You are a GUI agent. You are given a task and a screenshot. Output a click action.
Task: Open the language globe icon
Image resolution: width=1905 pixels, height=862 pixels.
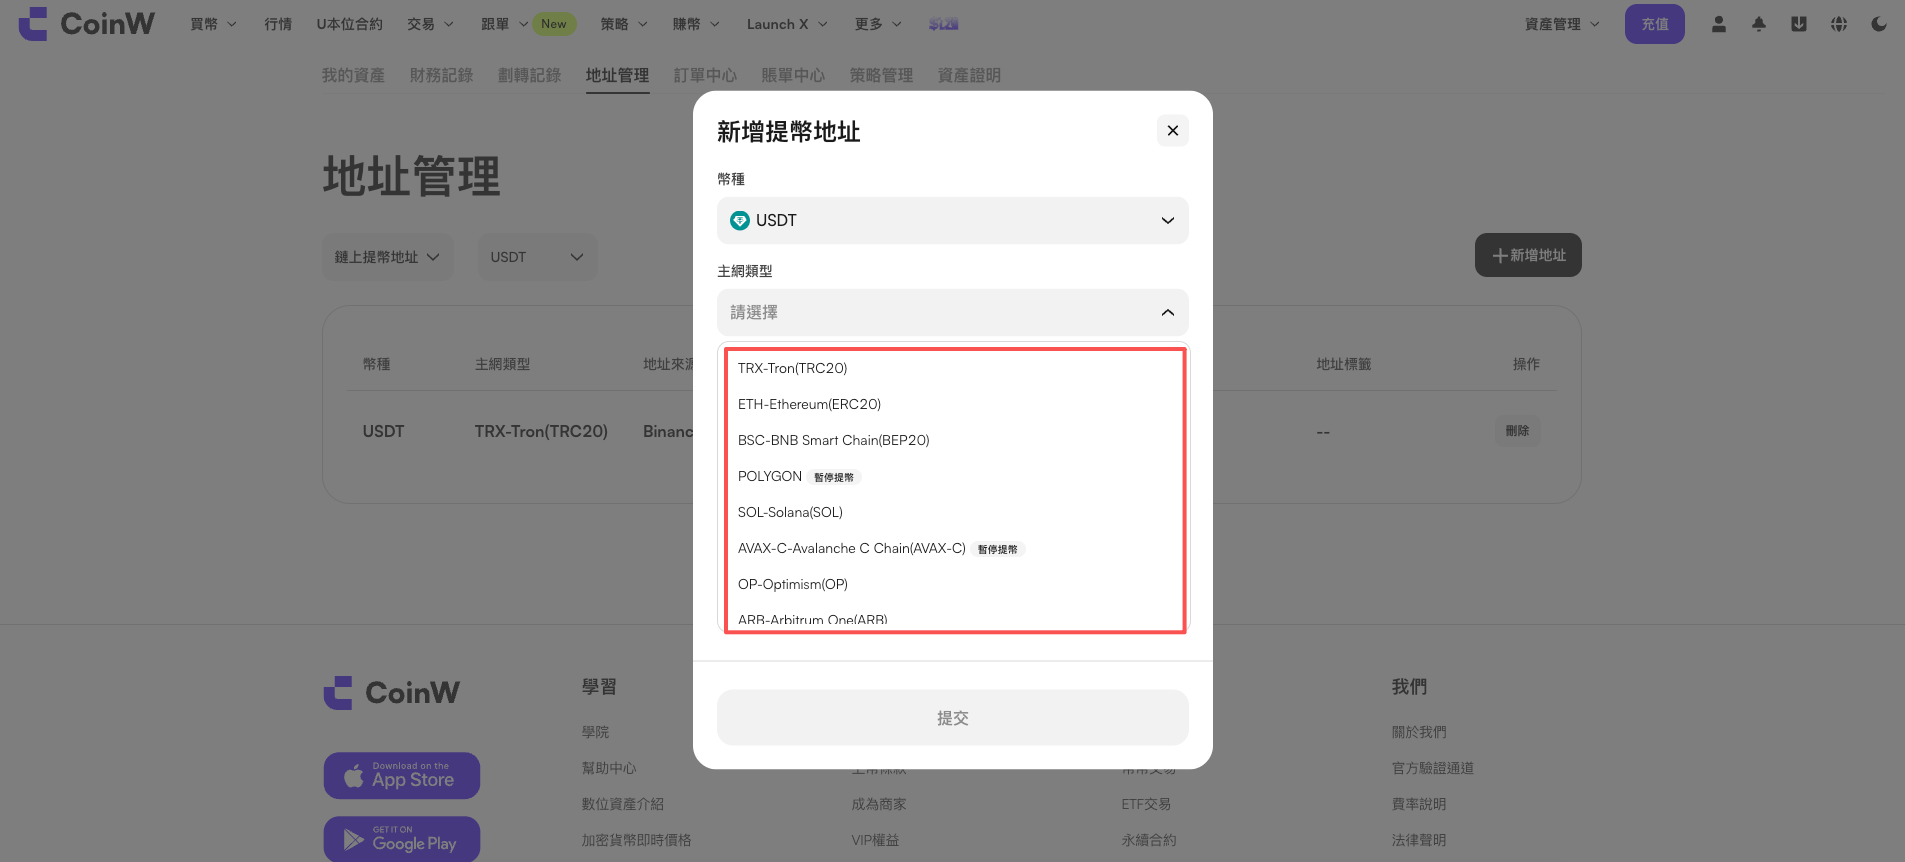[1839, 24]
